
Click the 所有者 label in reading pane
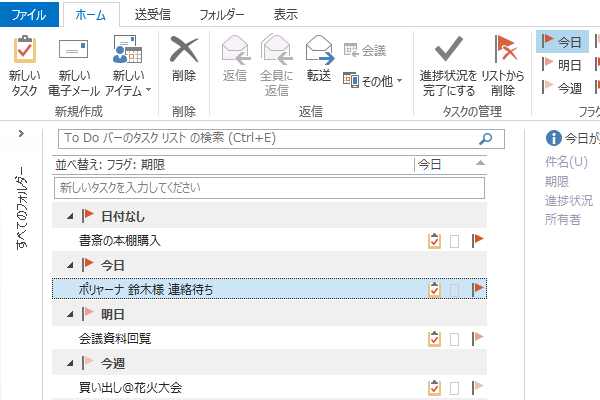click(562, 219)
